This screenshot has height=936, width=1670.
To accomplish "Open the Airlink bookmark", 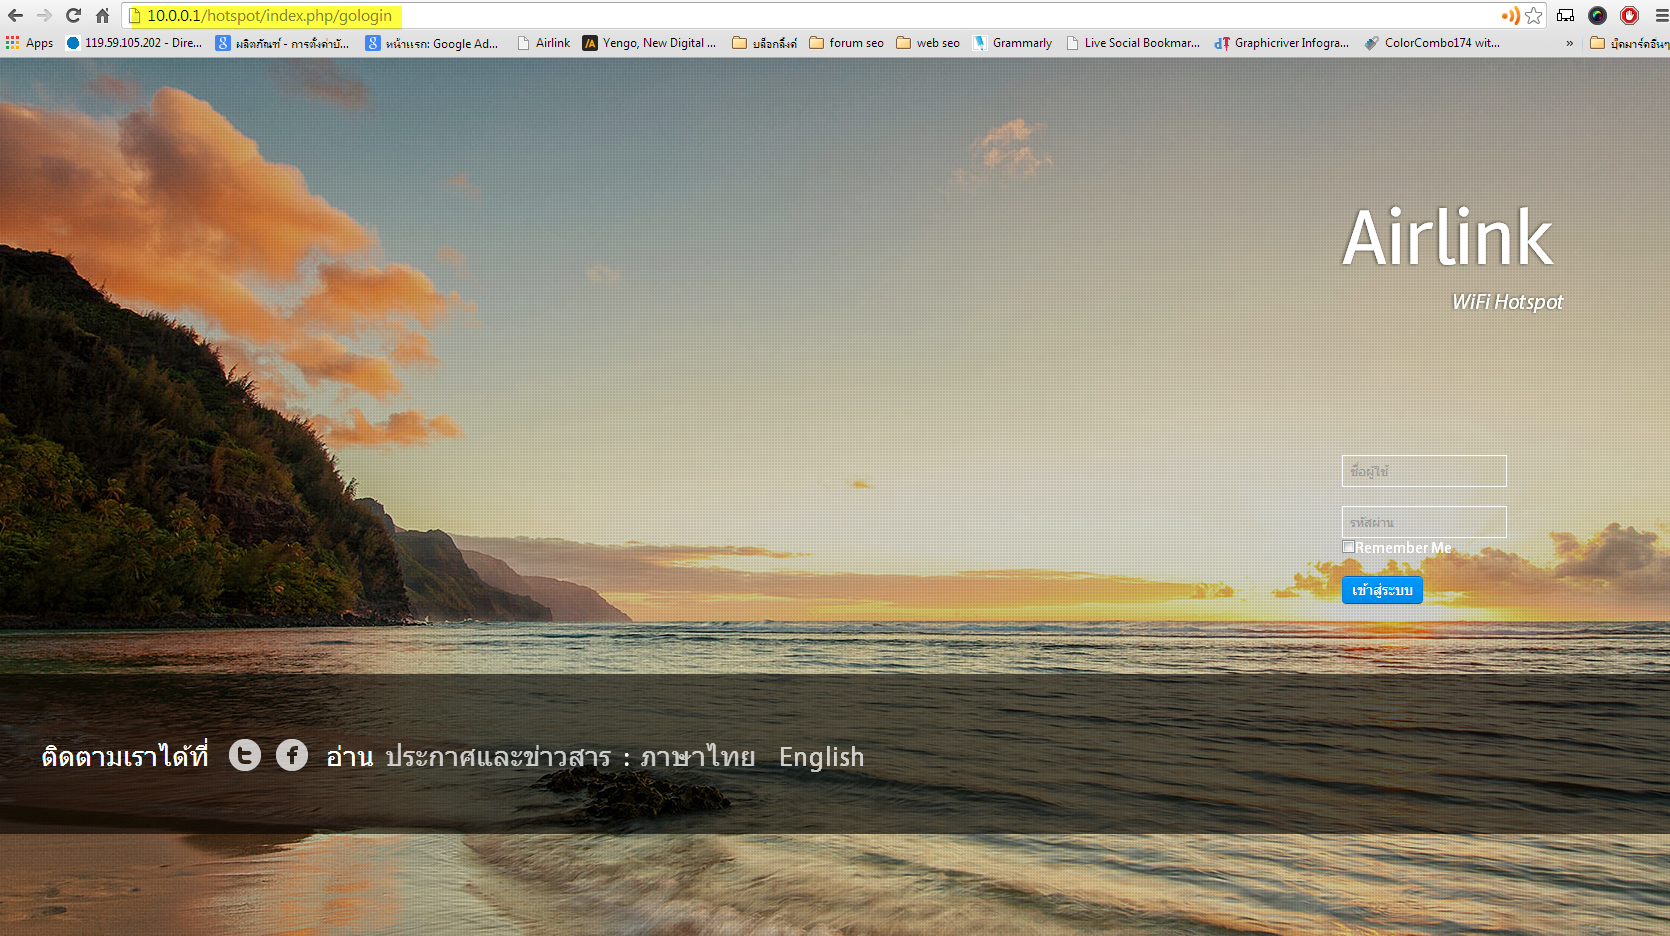I will pyautogui.click(x=543, y=43).
